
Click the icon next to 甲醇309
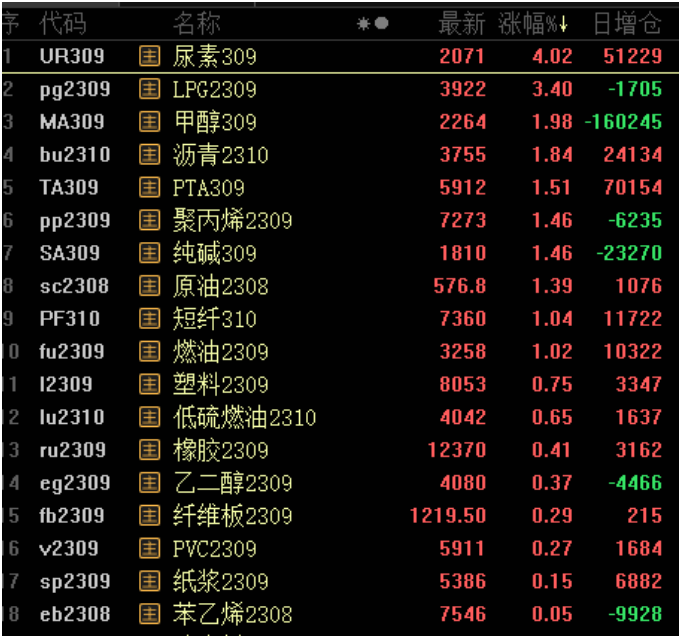[x=149, y=122]
